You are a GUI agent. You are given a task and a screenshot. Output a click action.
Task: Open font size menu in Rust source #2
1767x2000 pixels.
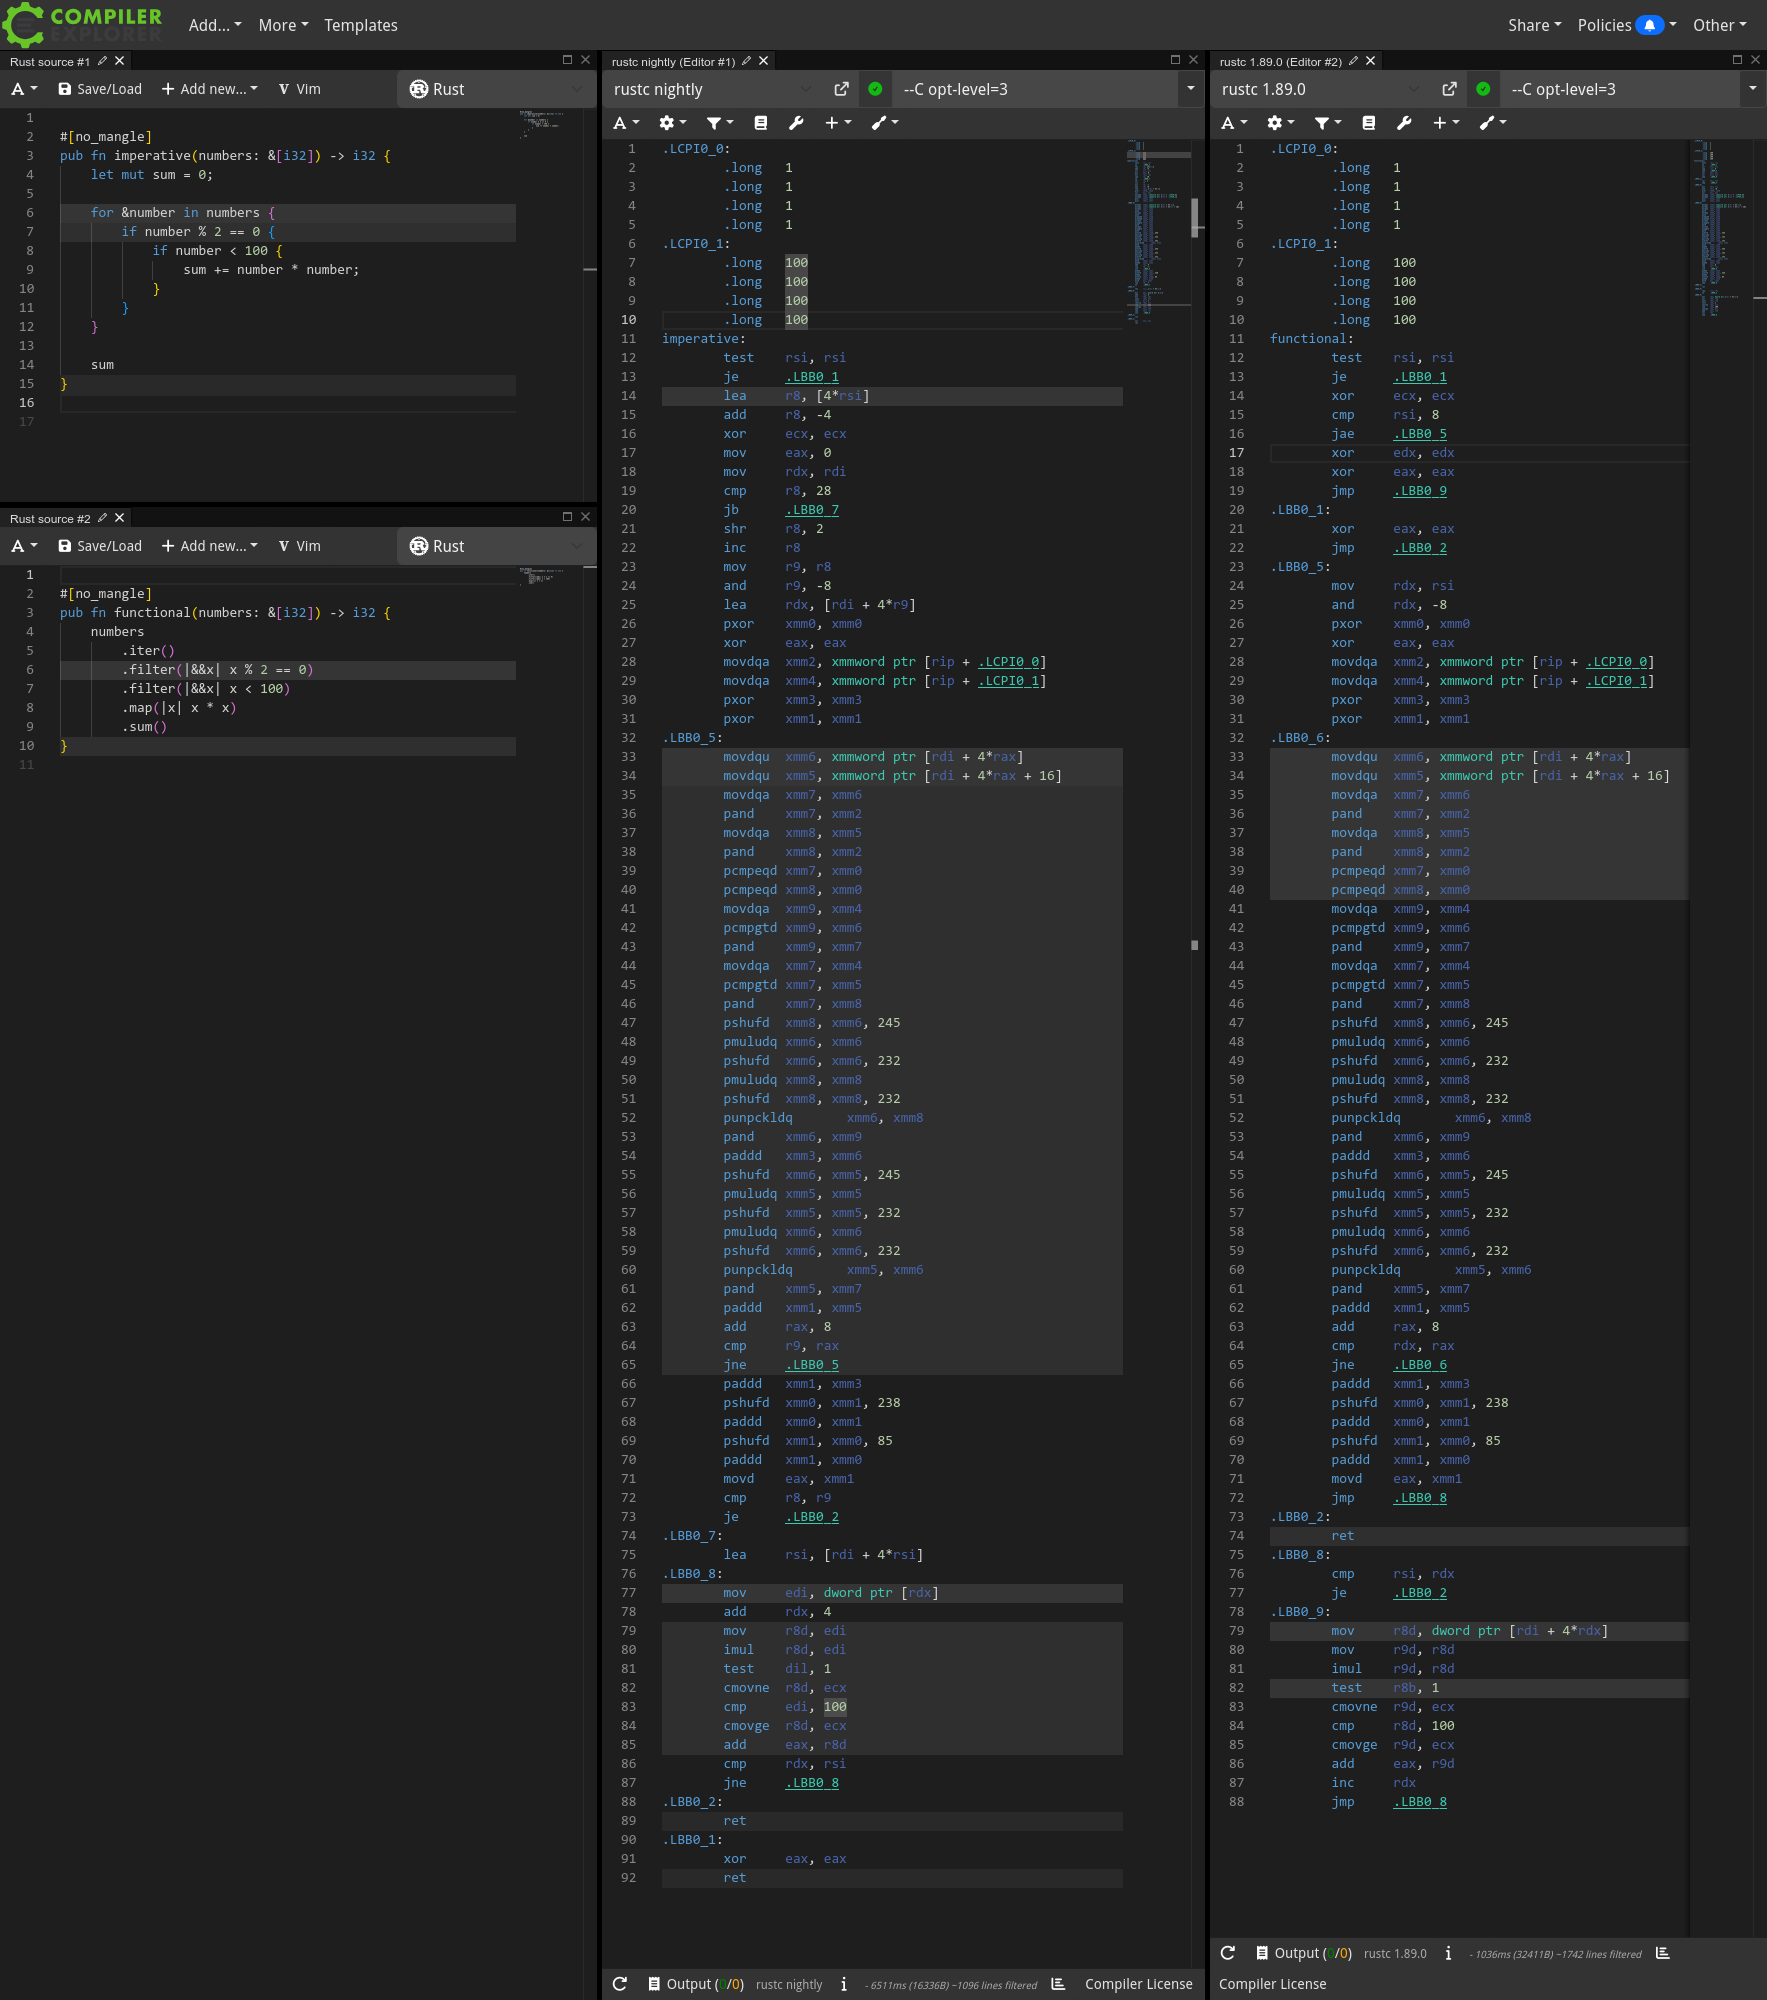pyautogui.click(x=24, y=546)
